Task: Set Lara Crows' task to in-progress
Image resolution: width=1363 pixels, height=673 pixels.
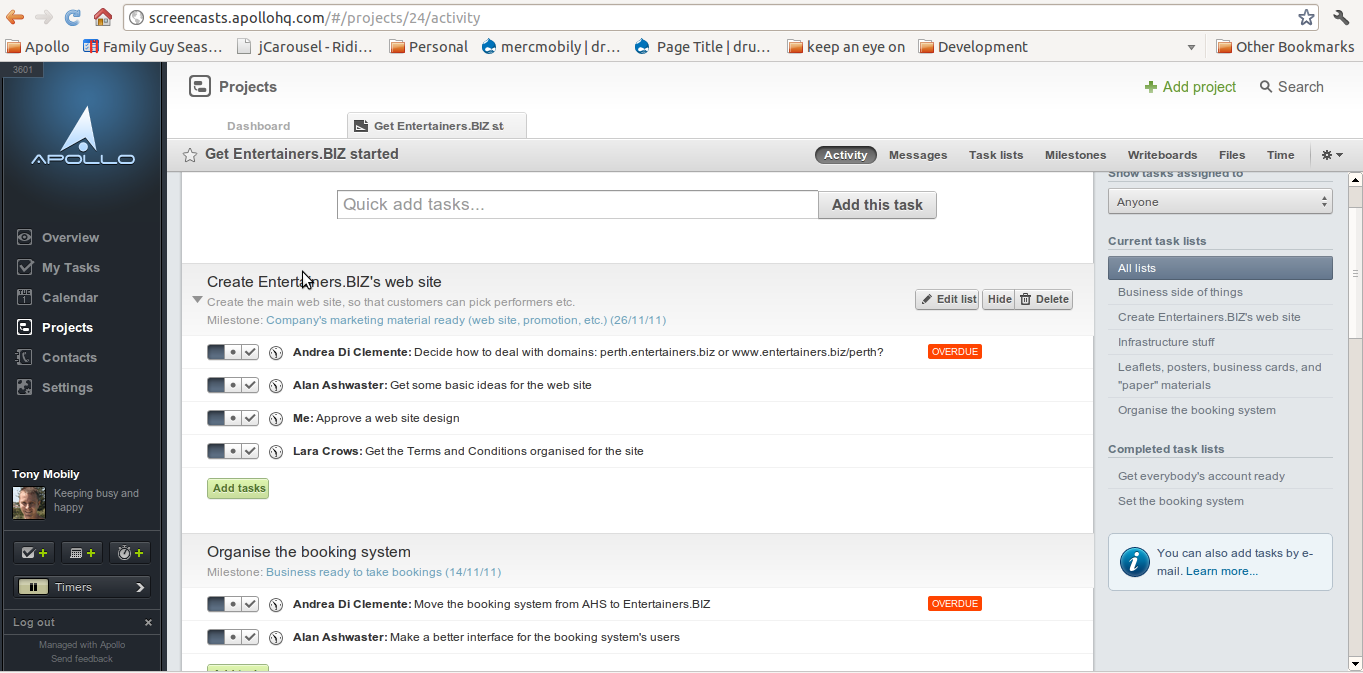Action: pyautogui.click(x=232, y=451)
